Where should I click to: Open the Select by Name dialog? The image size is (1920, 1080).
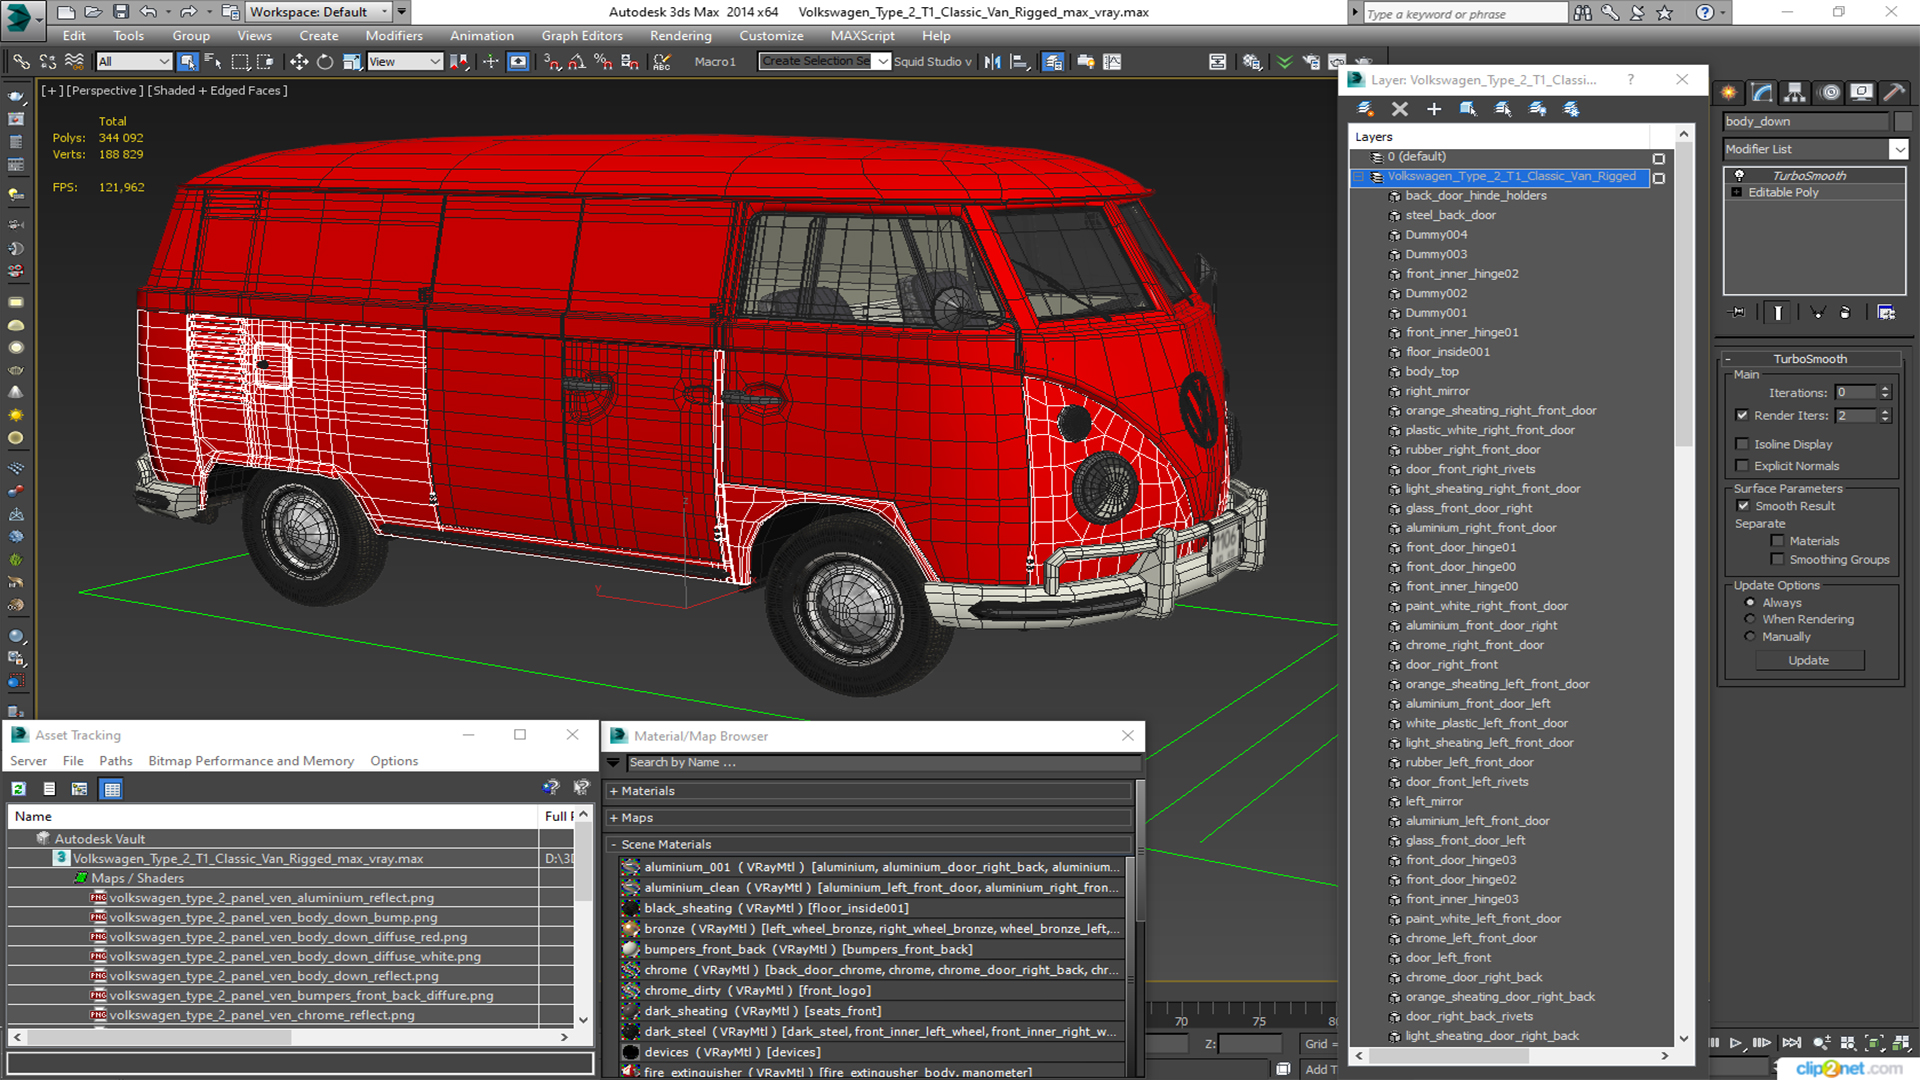213,62
